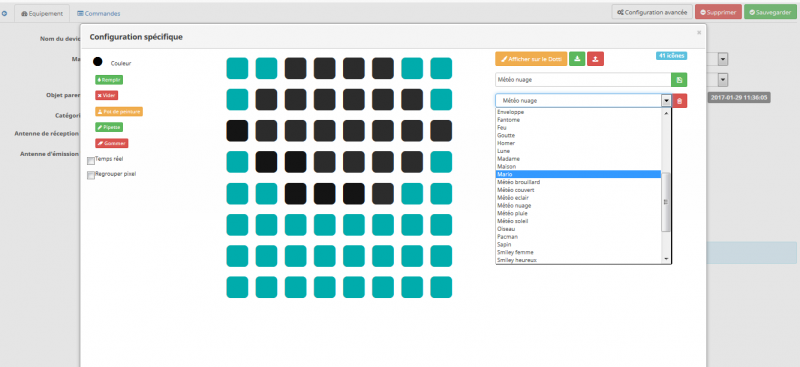The image size is (800, 367).
Task: Click bottom-left teal pixel of the grid
Action: coord(237,287)
